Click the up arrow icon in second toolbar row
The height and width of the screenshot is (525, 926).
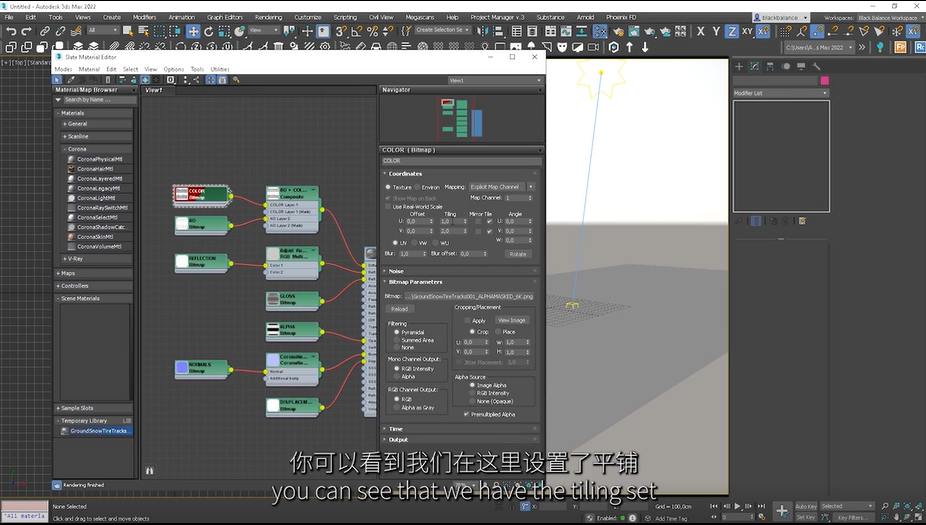click(x=630, y=47)
